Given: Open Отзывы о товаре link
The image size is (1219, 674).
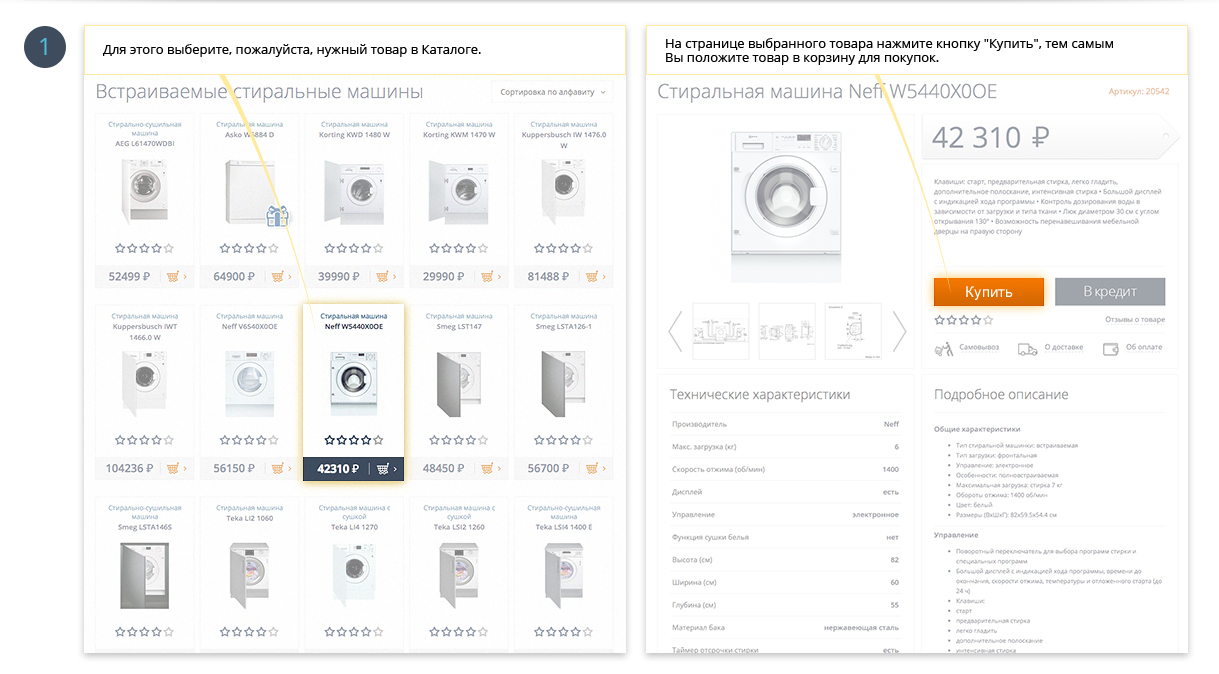Looking at the screenshot, I should tap(1135, 320).
